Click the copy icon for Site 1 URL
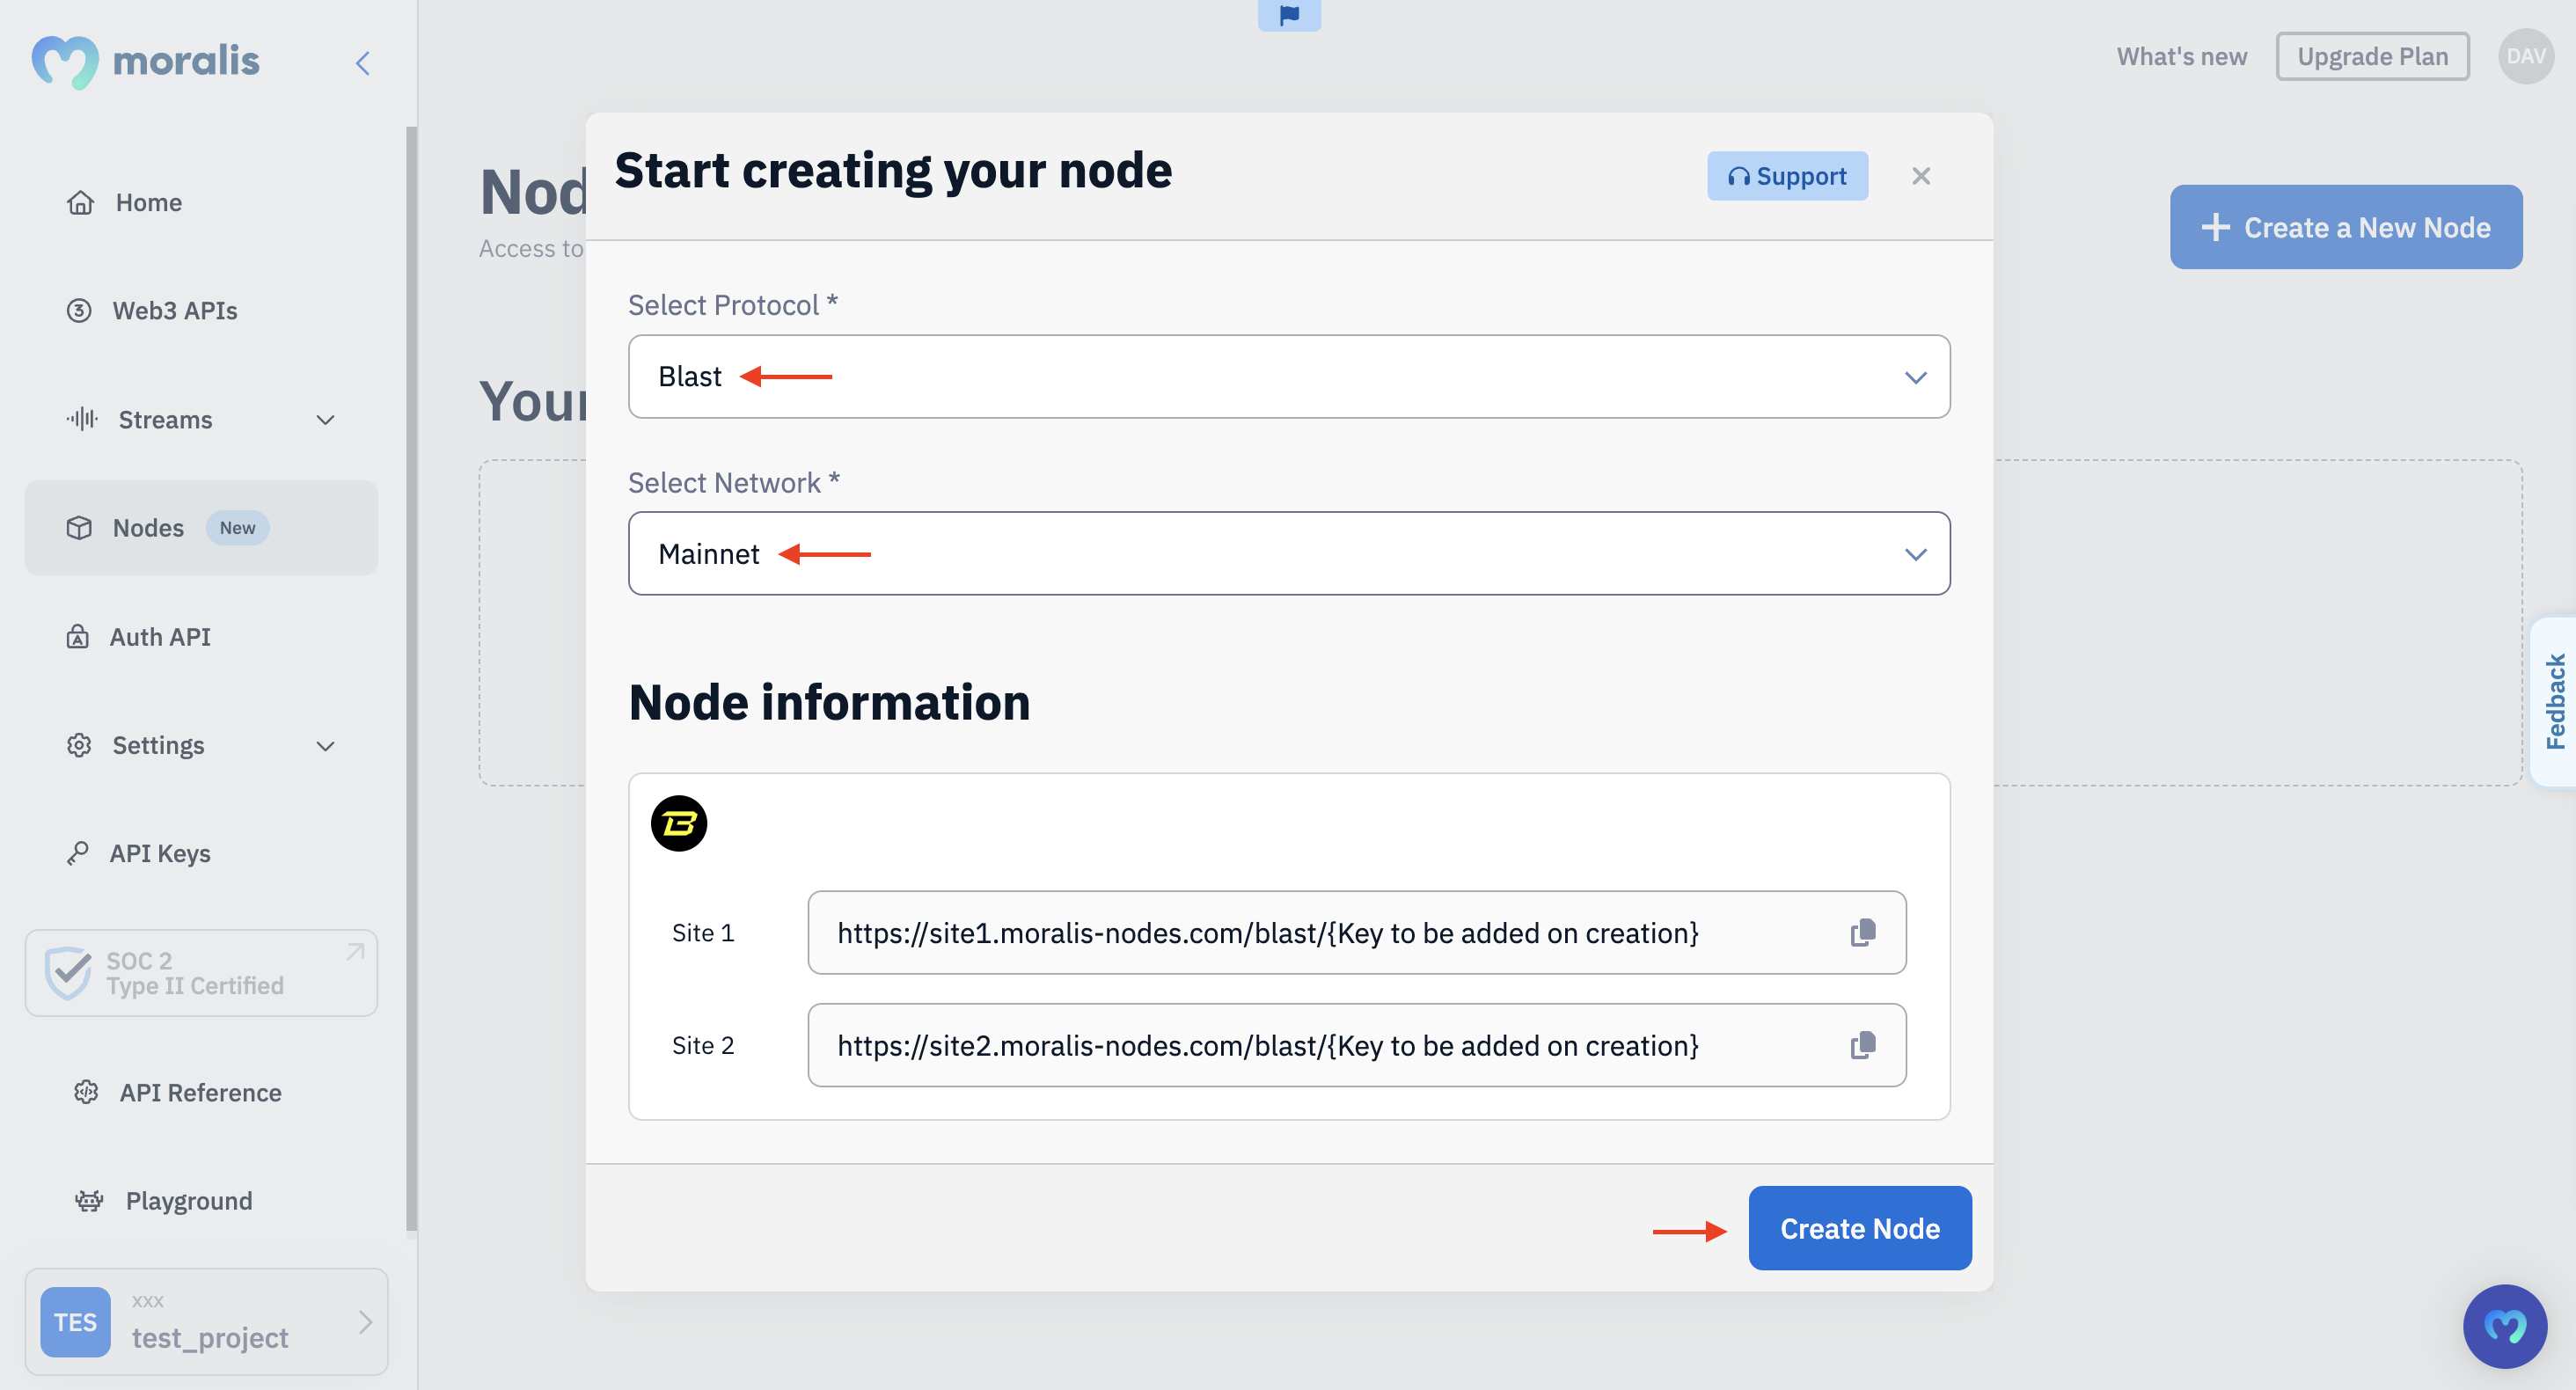 pos(1864,932)
